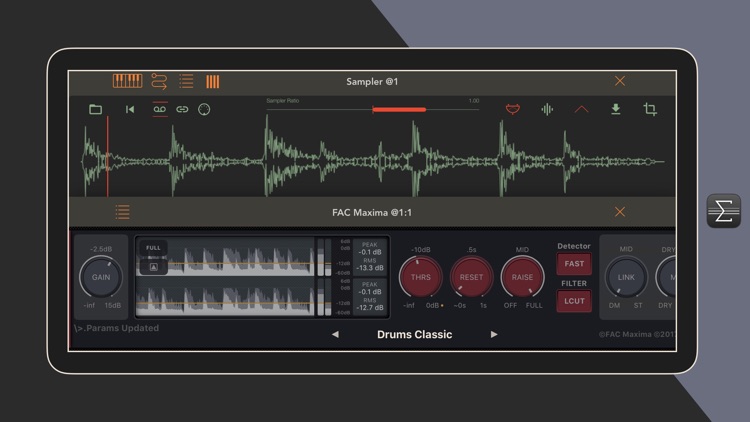Click the small triangle icon under FULL

(154, 267)
